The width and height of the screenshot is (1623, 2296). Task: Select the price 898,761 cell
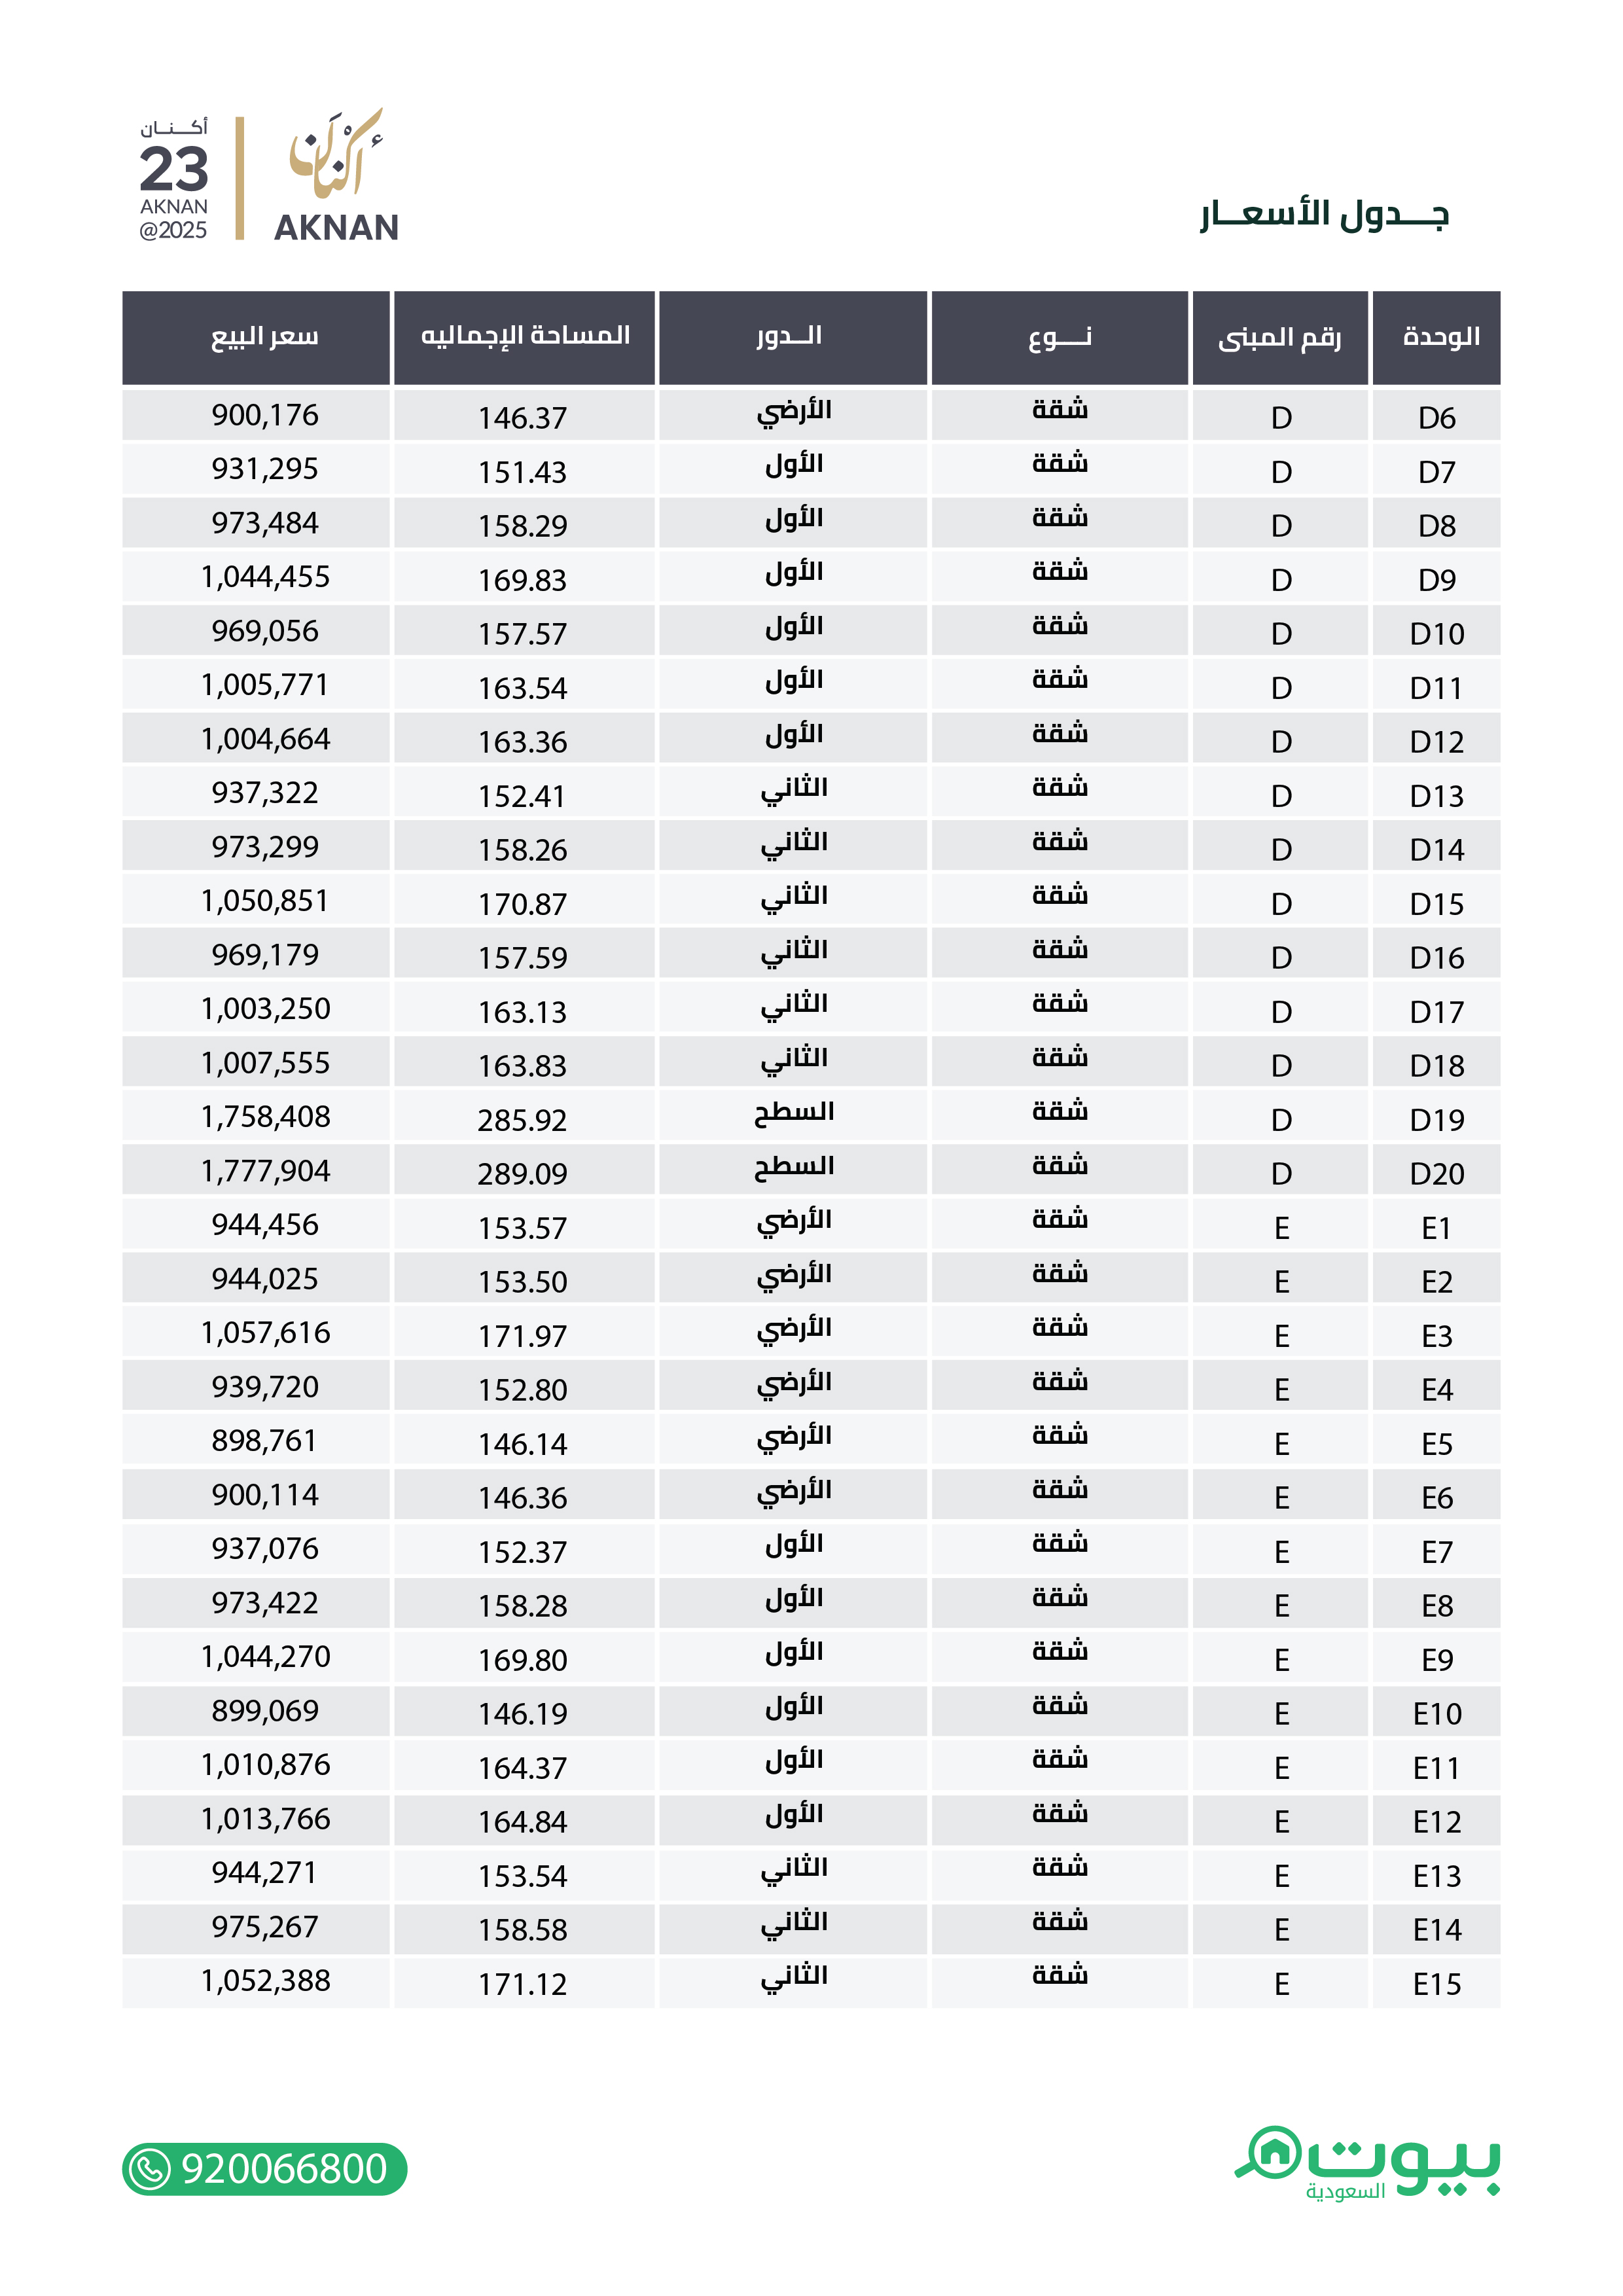pyautogui.click(x=264, y=1441)
